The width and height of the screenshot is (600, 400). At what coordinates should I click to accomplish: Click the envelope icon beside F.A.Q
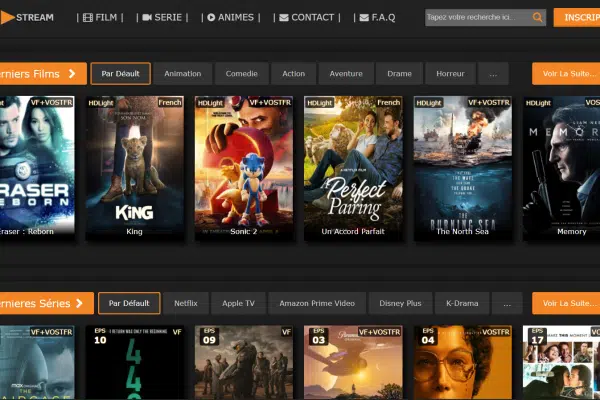coord(364,18)
